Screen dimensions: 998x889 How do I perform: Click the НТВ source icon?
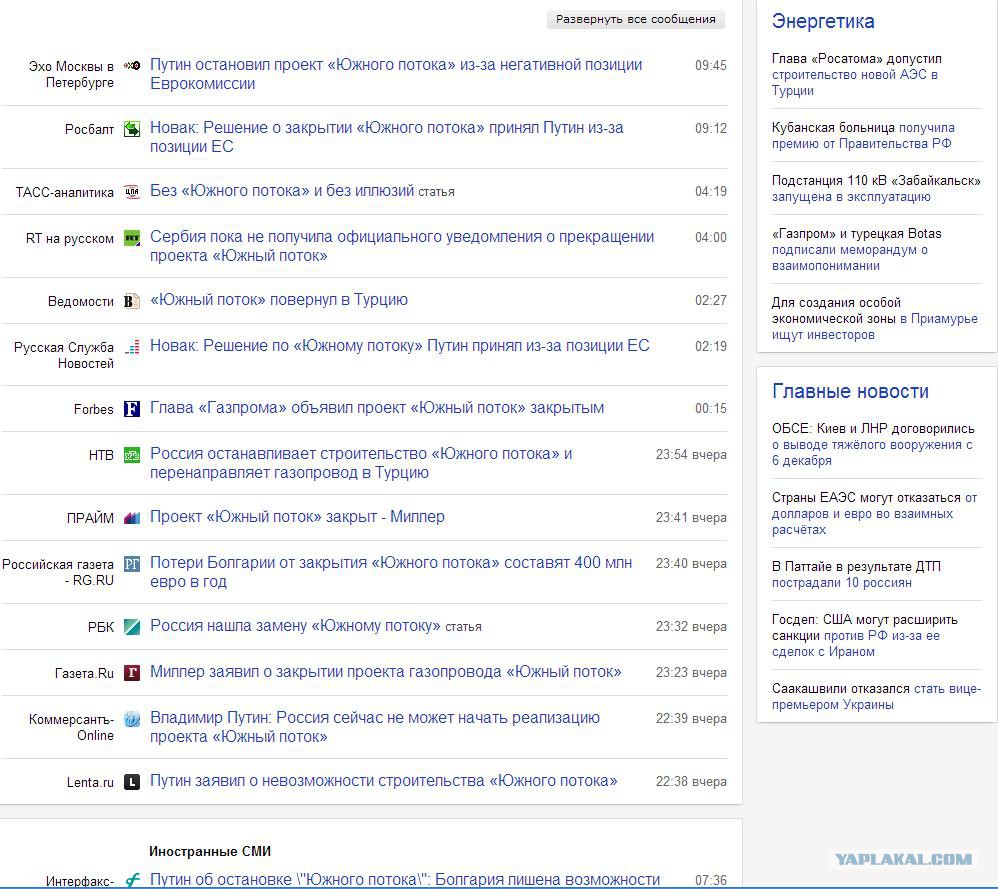click(x=132, y=455)
